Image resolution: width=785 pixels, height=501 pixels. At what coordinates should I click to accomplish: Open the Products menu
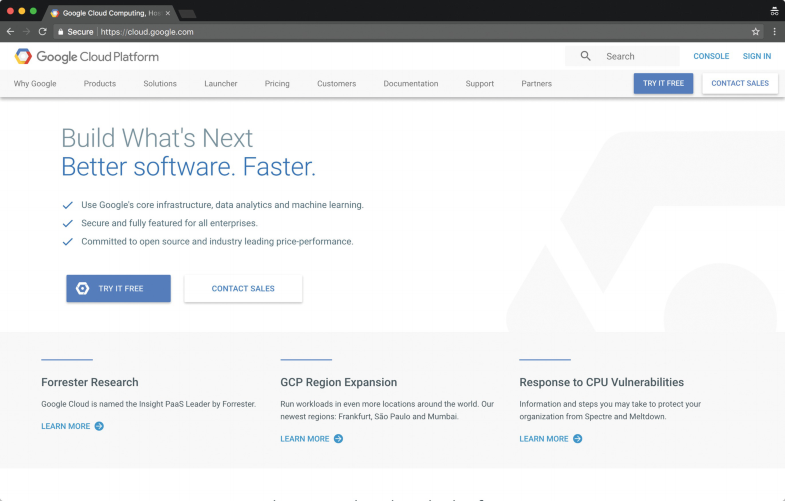point(100,84)
